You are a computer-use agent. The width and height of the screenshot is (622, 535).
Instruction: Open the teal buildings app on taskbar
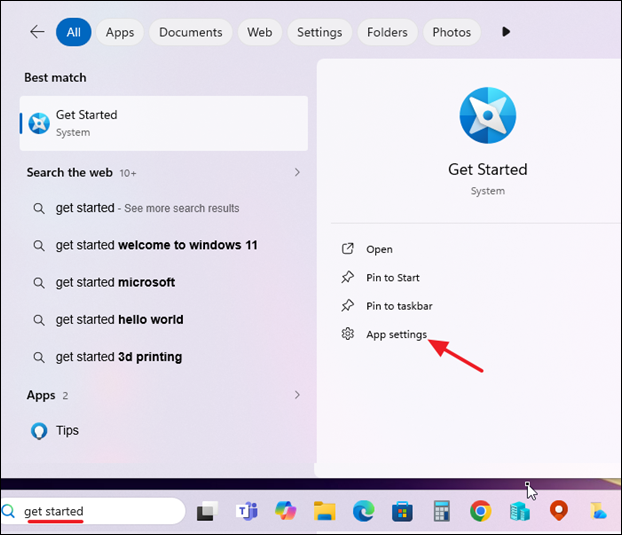coord(520,511)
